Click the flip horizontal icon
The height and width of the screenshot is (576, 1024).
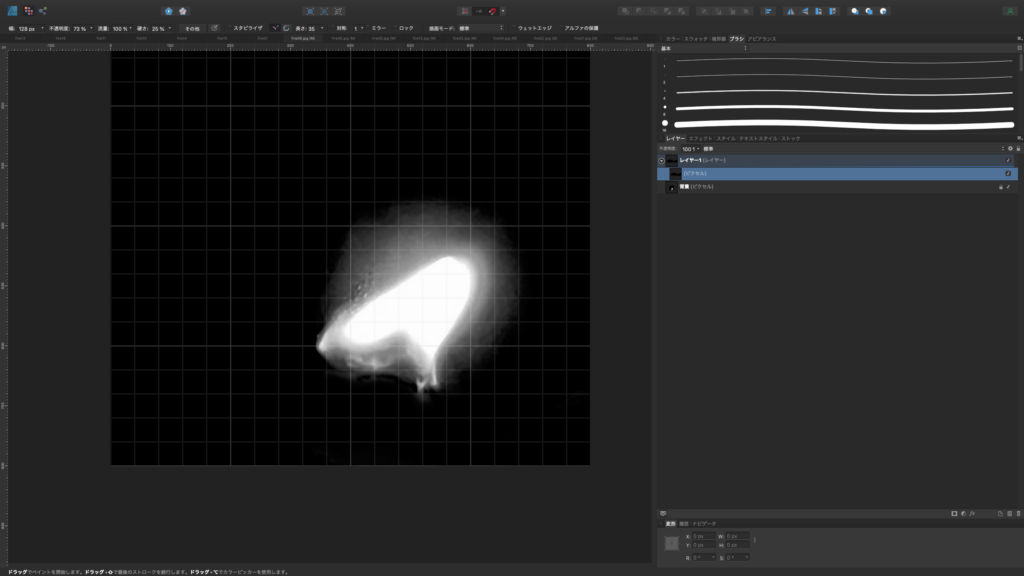pyautogui.click(x=791, y=11)
